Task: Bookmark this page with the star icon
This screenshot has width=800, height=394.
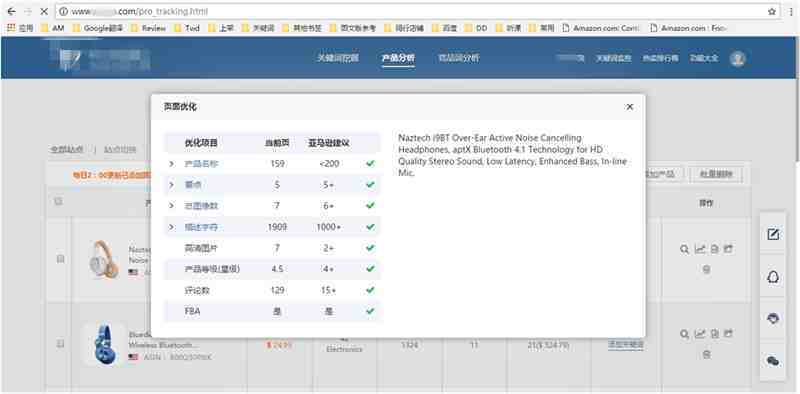Action: point(772,11)
